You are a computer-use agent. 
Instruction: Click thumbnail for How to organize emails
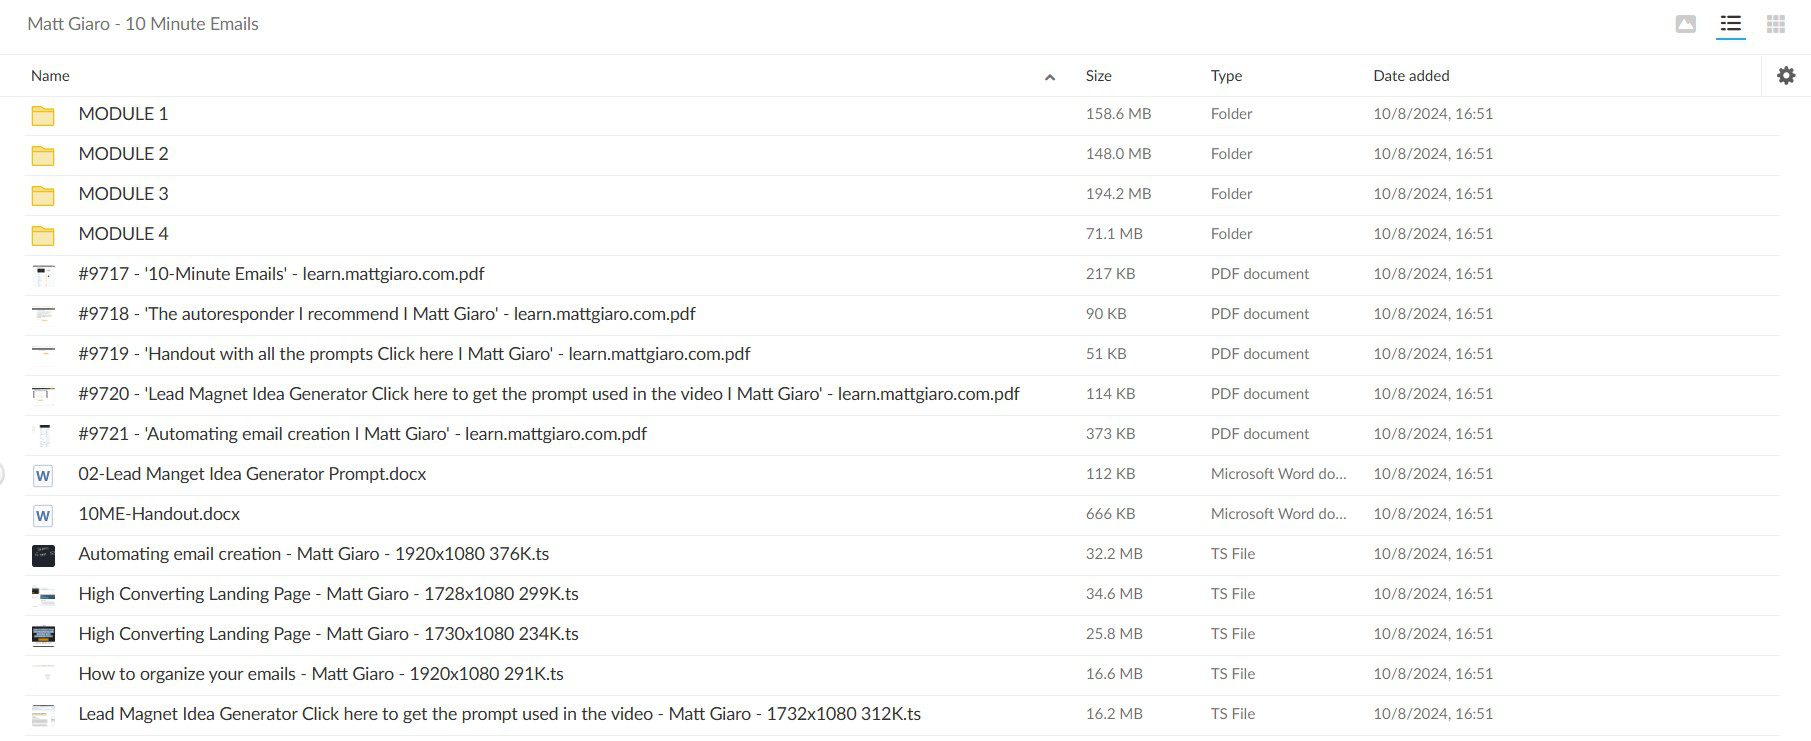point(43,675)
